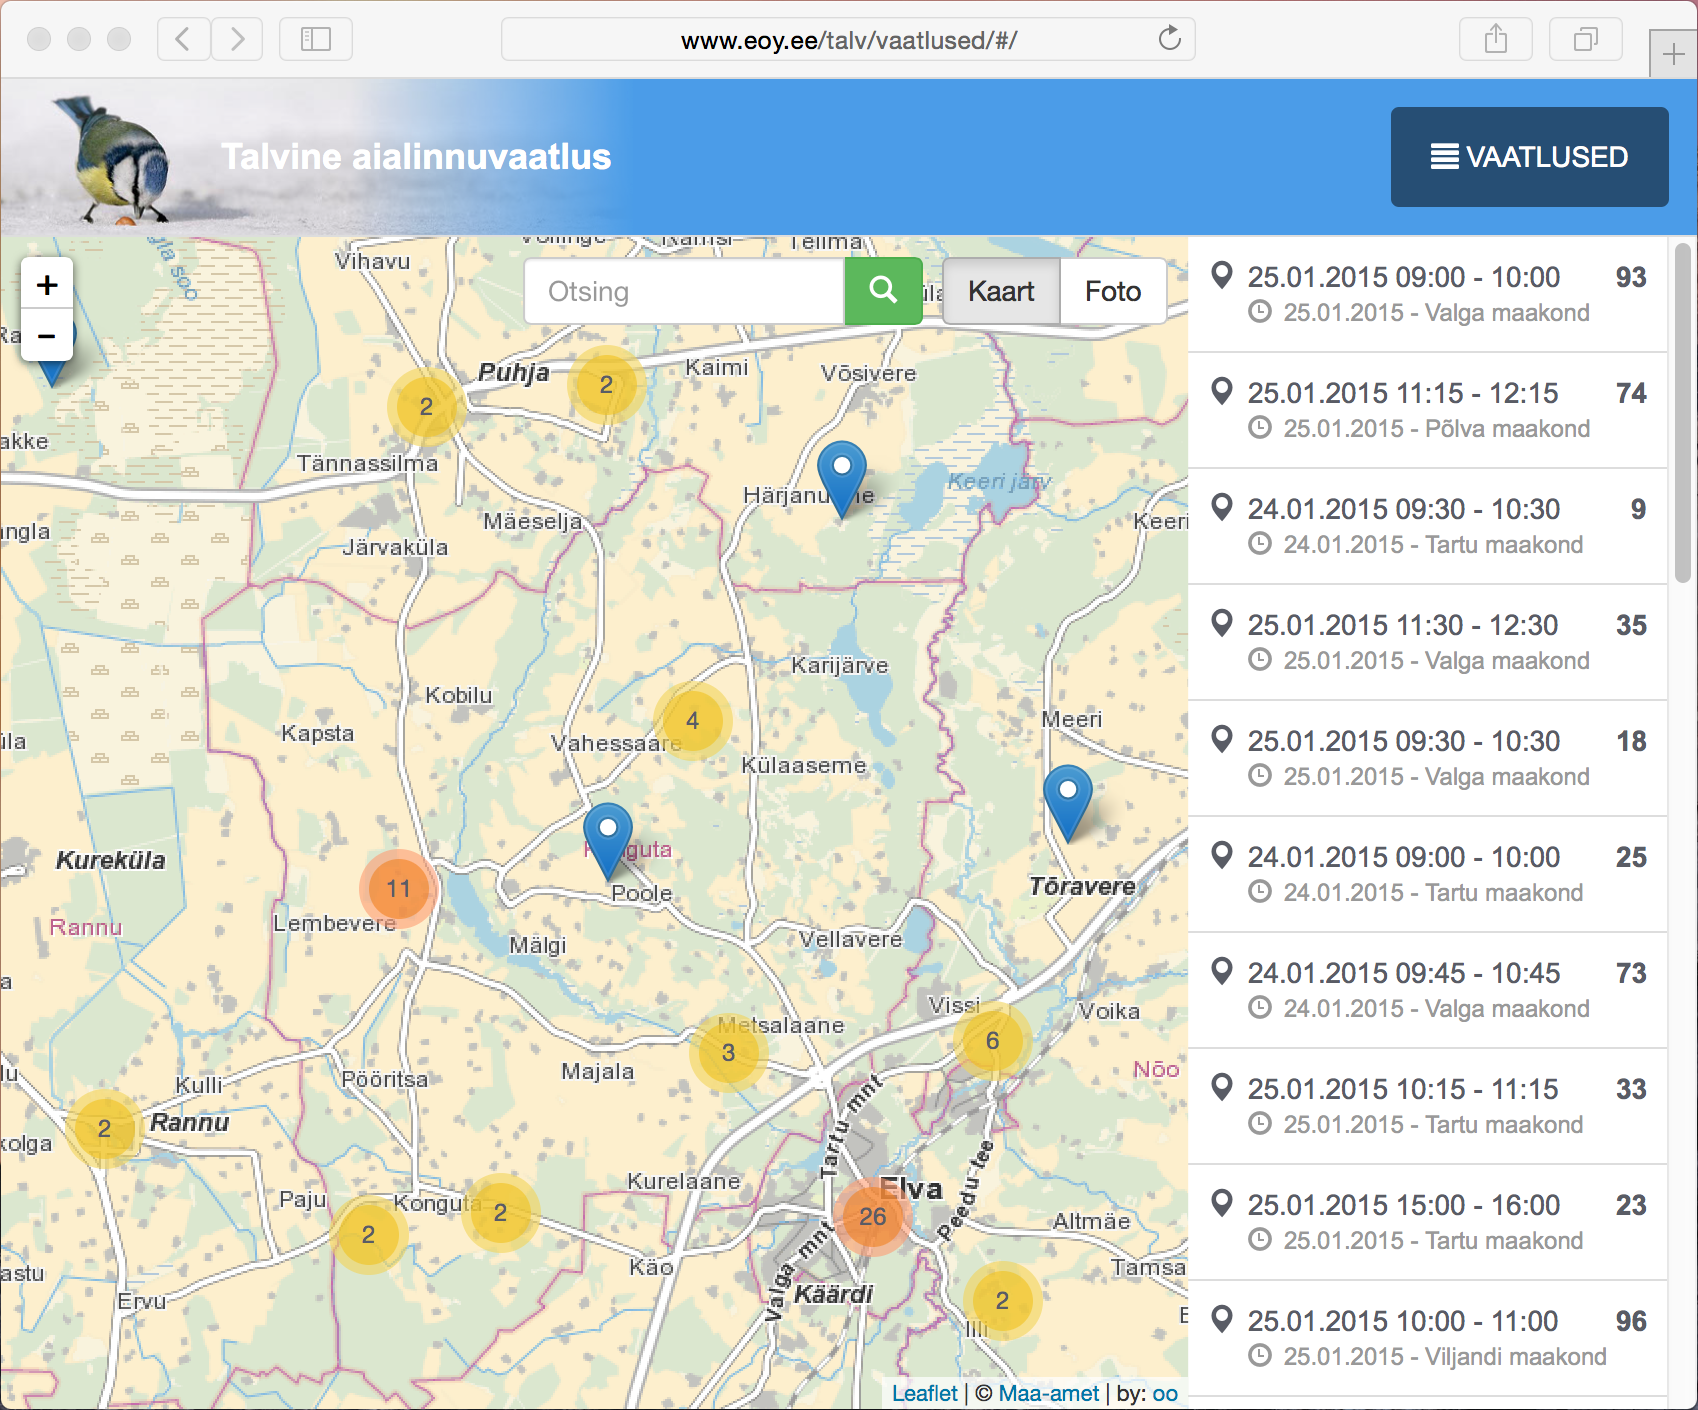The width and height of the screenshot is (1698, 1410).
Task: Open the Maa-amet attribution link
Action: click(x=1048, y=1393)
